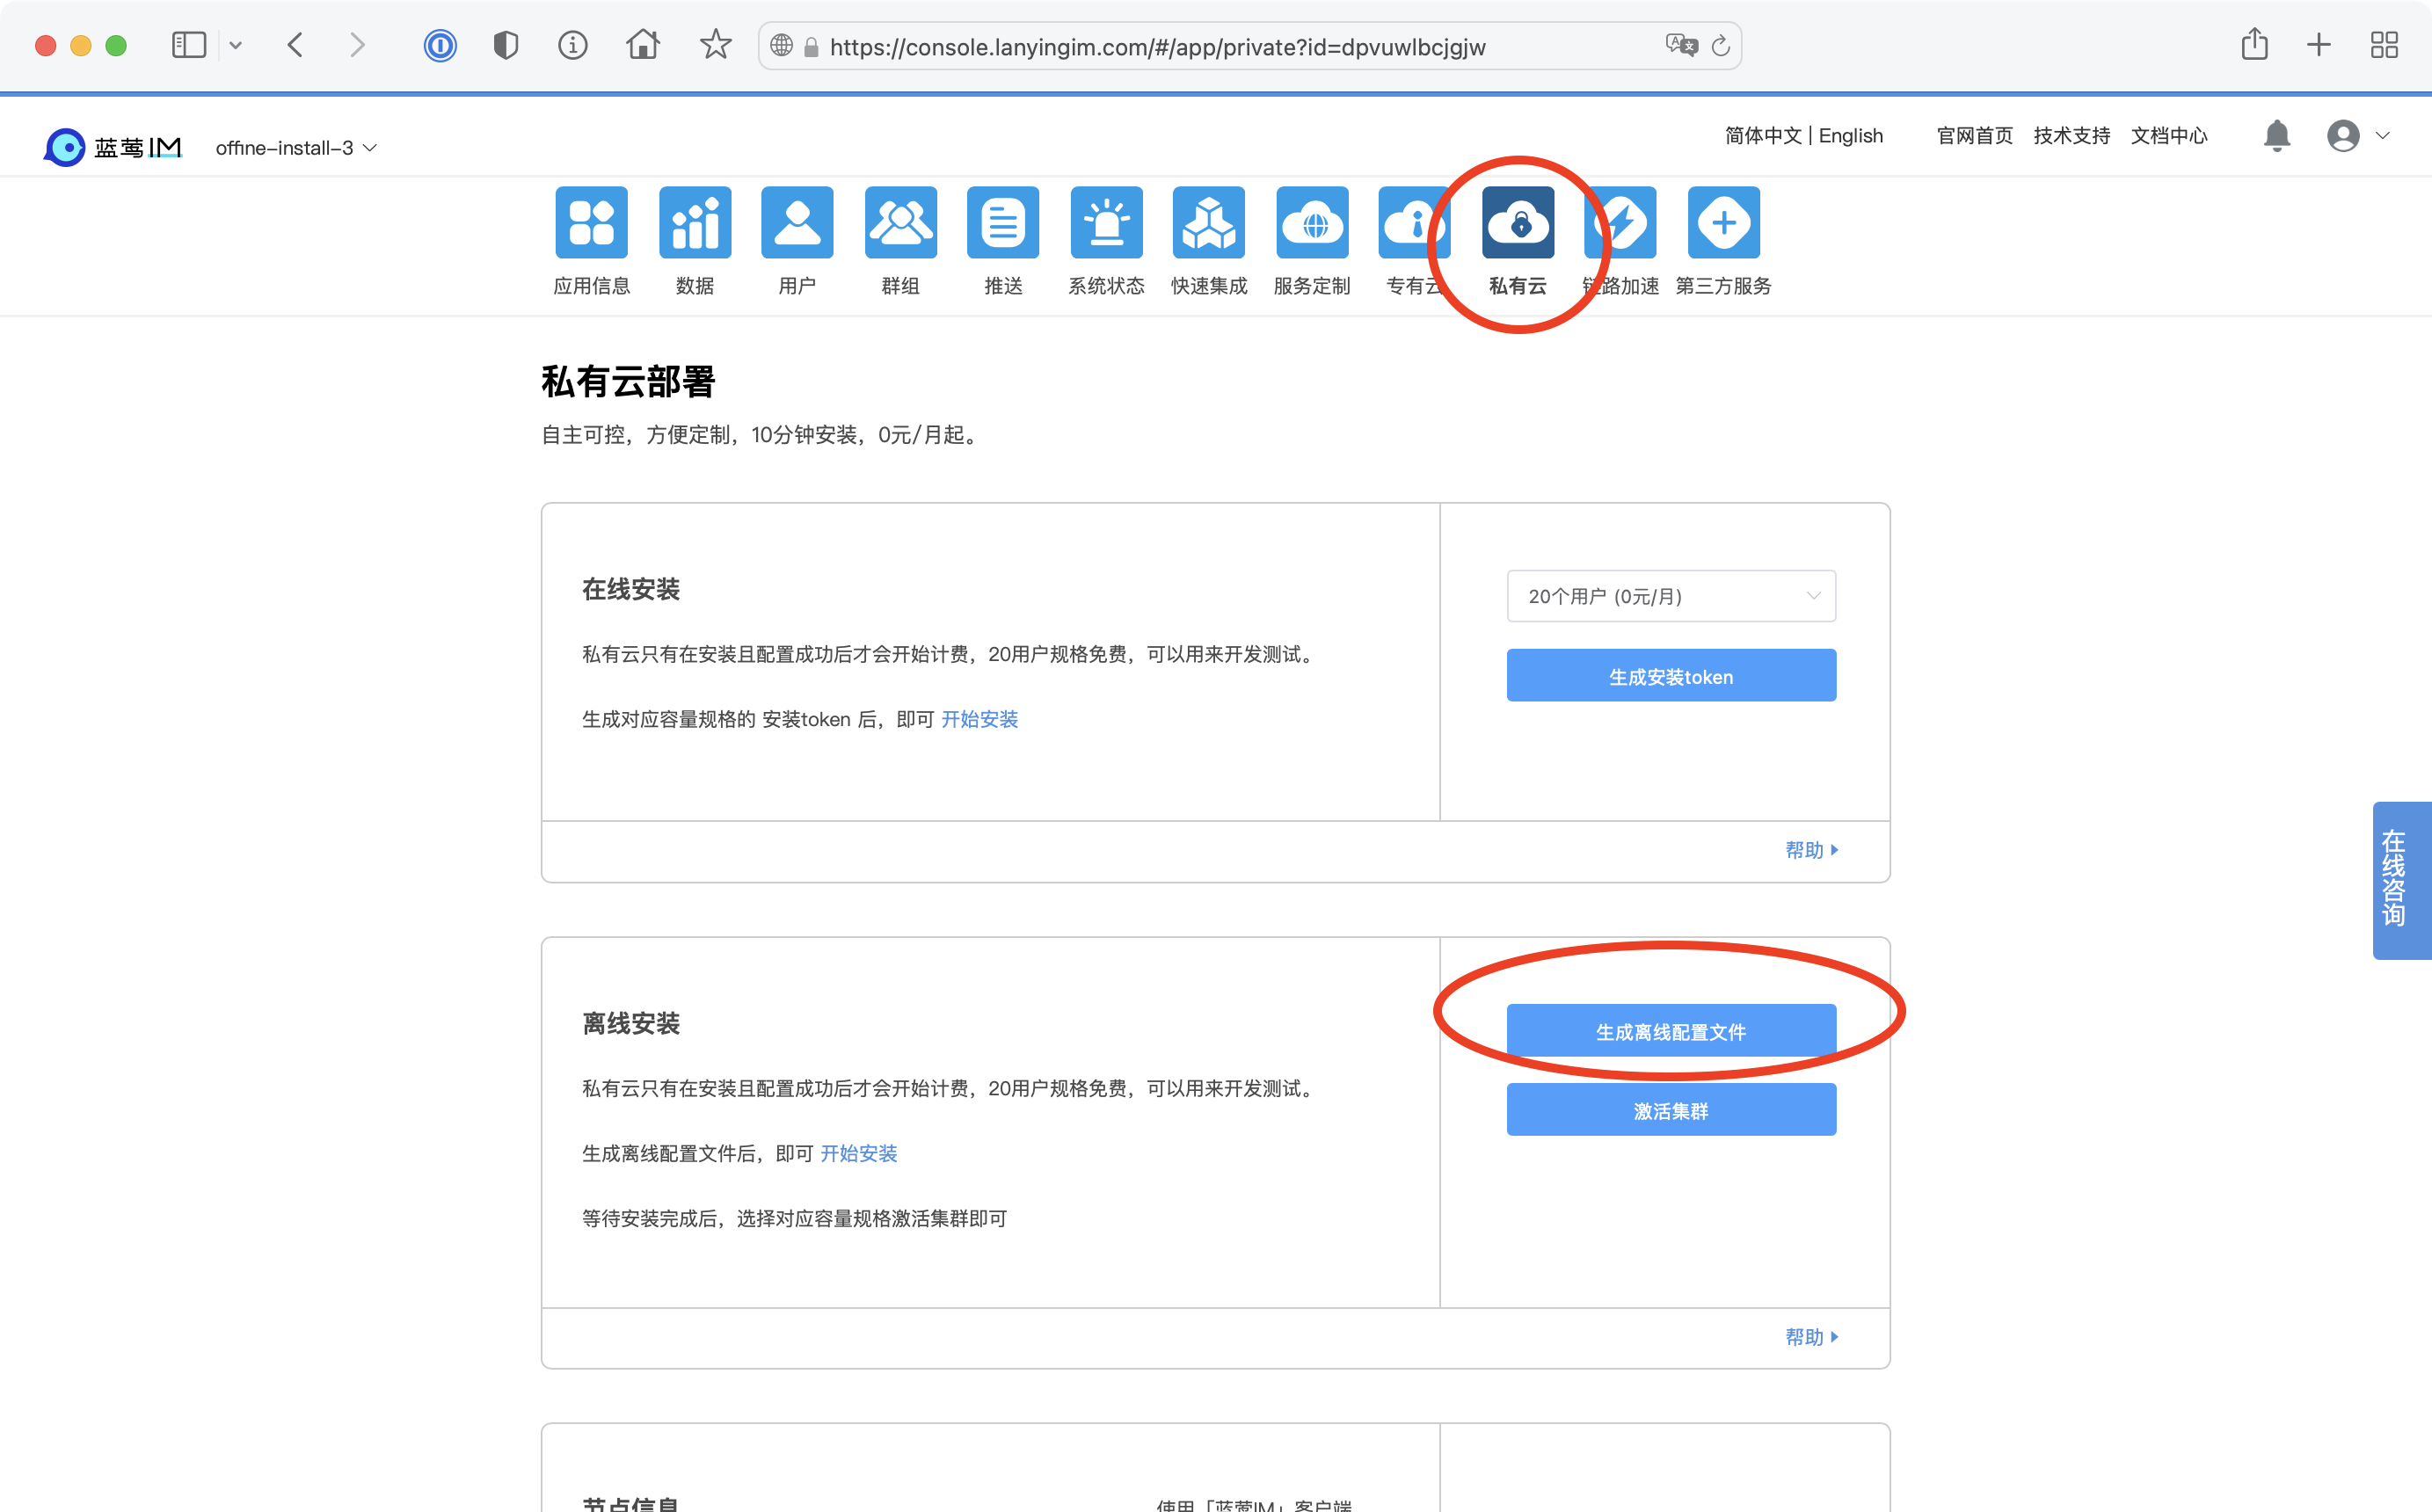2432x1512 pixels.
Task: Reload the current page
Action: (x=1720, y=46)
